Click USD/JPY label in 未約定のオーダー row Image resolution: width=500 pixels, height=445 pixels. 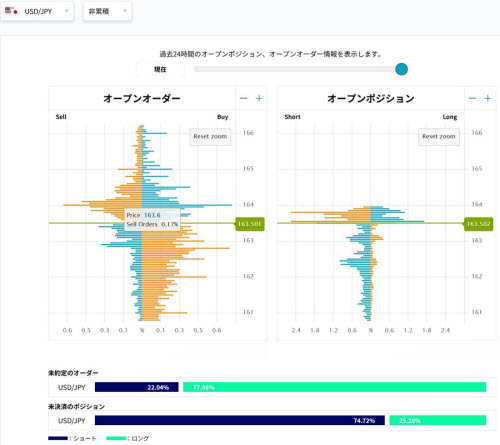tap(72, 387)
